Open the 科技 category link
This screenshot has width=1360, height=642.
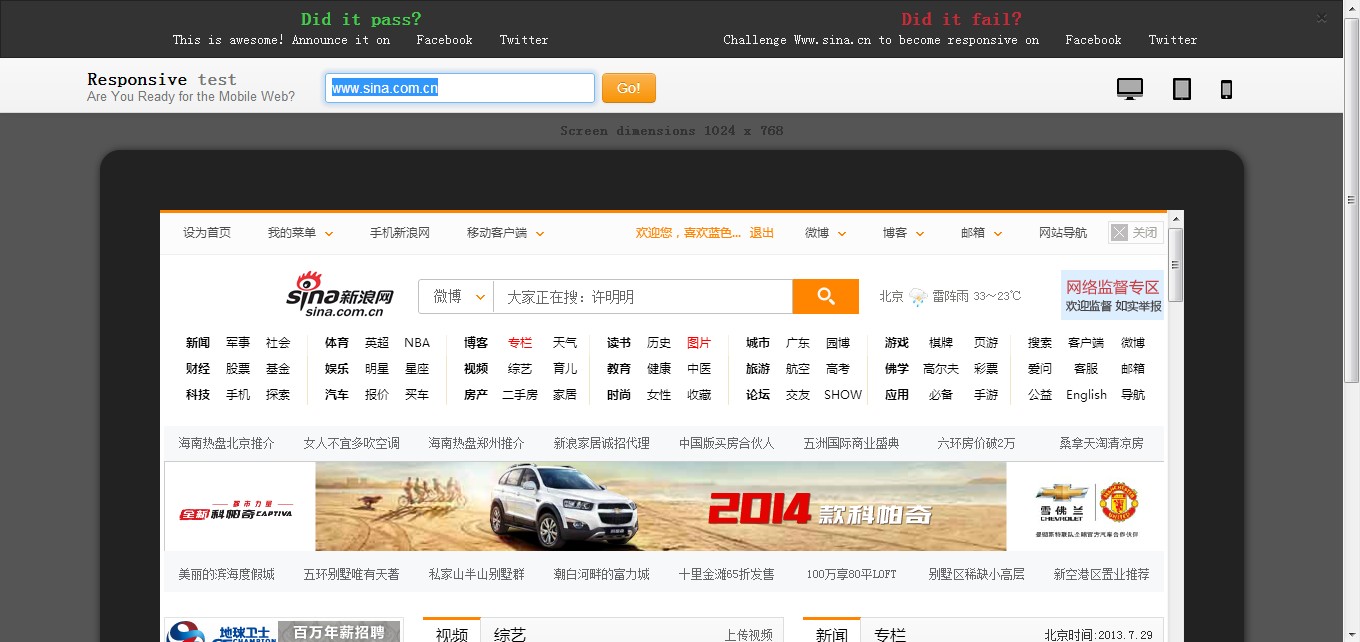(198, 395)
